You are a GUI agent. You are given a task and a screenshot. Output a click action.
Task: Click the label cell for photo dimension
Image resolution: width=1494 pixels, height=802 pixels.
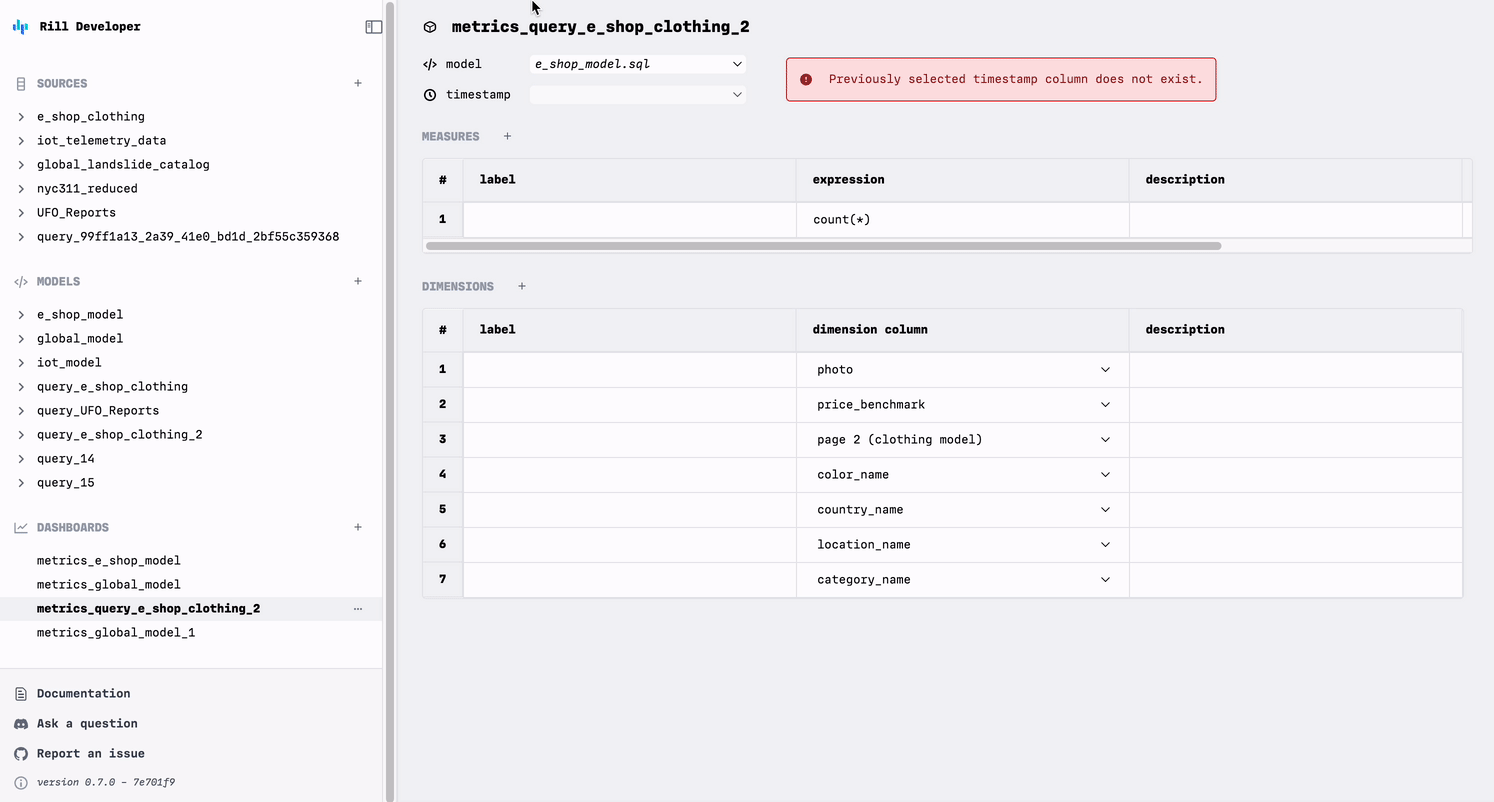[630, 369]
